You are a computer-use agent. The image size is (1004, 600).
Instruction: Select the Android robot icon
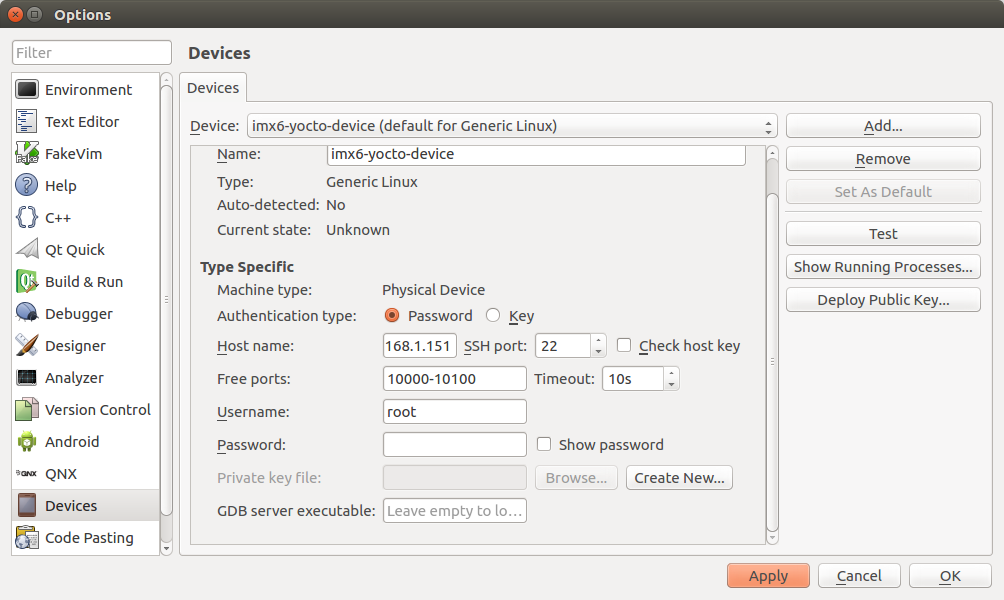coord(27,442)
